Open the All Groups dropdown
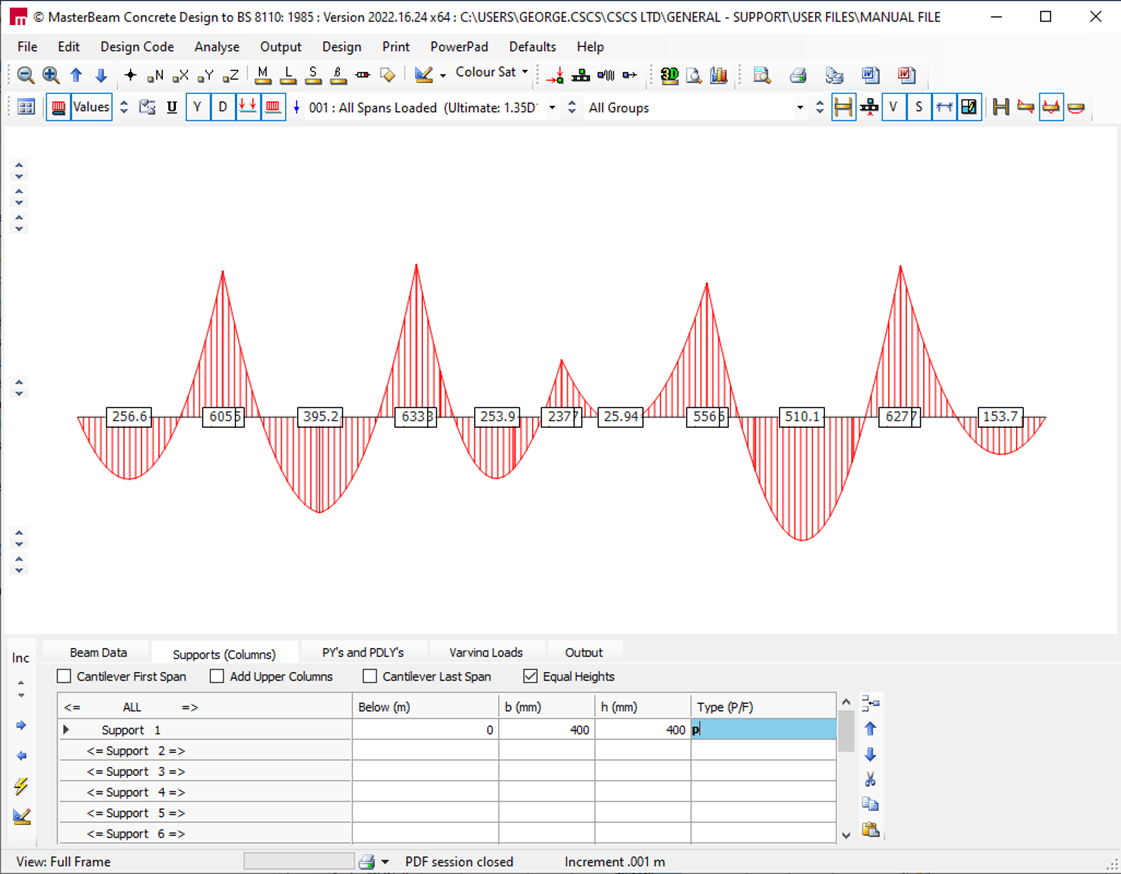The height and width of the screenshot is (874, 1121). pyautogui.click(x=799, y=108)
